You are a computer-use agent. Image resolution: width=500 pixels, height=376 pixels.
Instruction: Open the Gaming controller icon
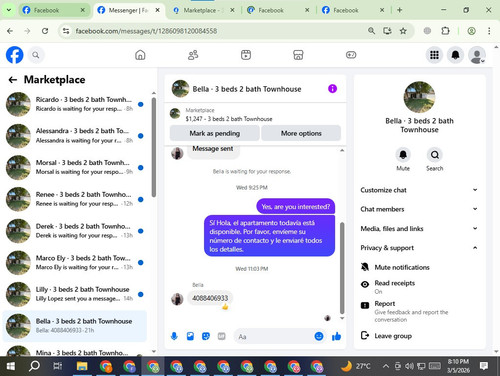tap(351, 55)
